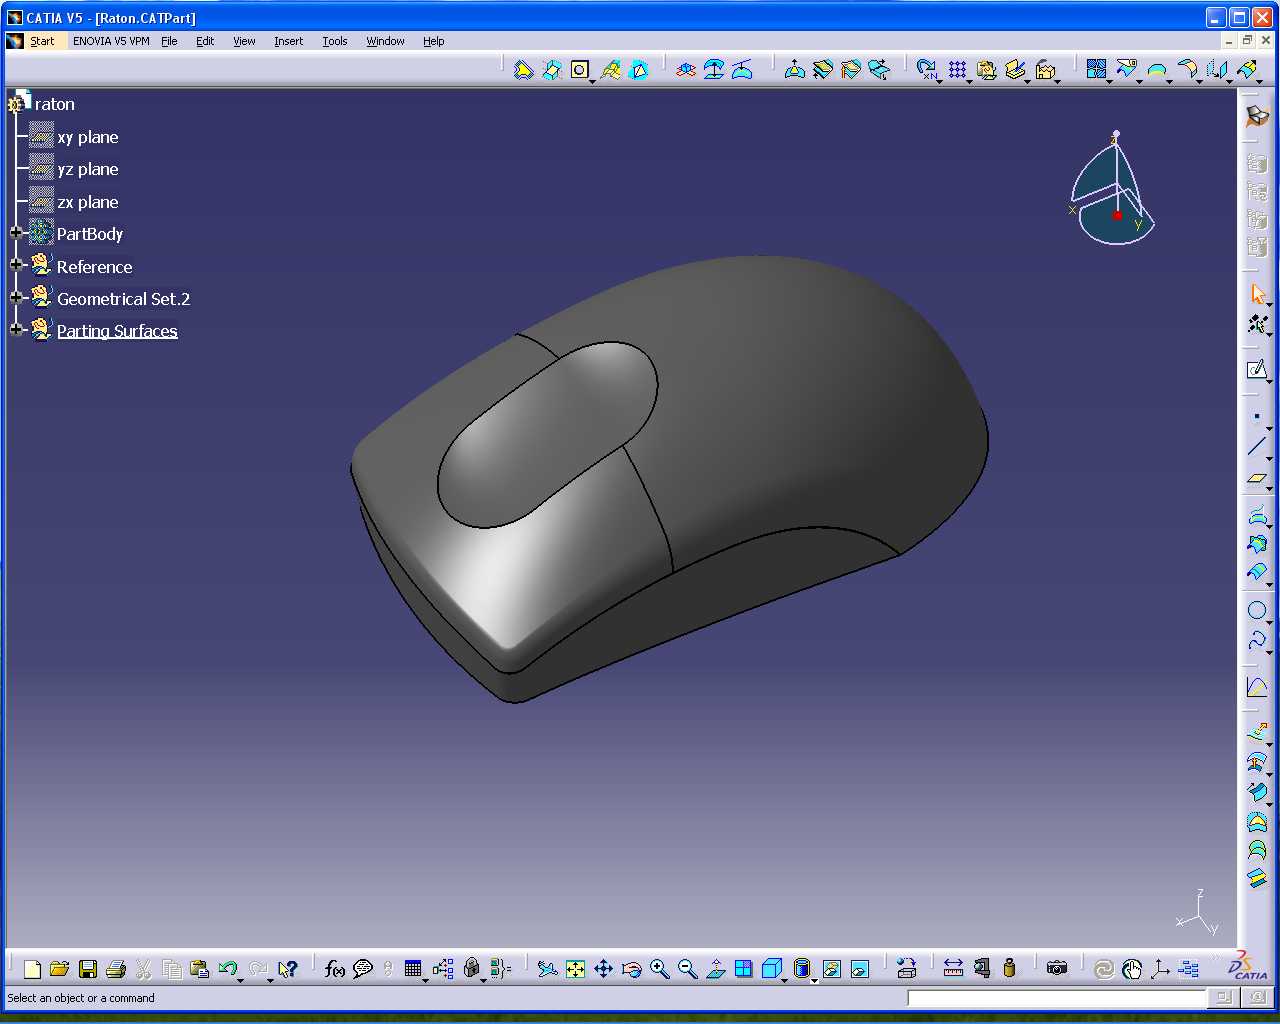
Task: Select the Pan arrows icon
Action: tap(603, 968)
